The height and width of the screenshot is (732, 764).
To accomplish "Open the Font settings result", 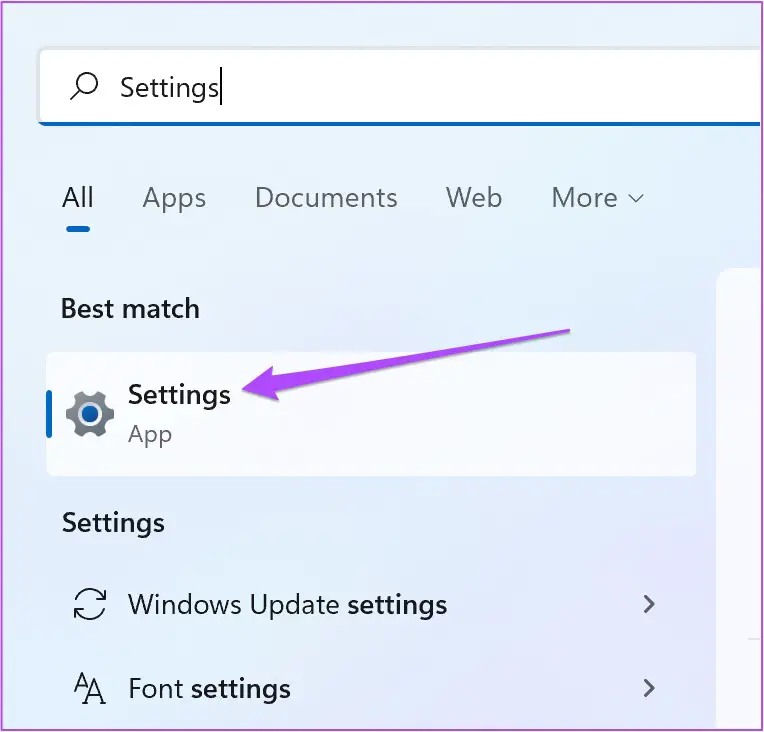I will pyautogui.click(x=210, y=689).
